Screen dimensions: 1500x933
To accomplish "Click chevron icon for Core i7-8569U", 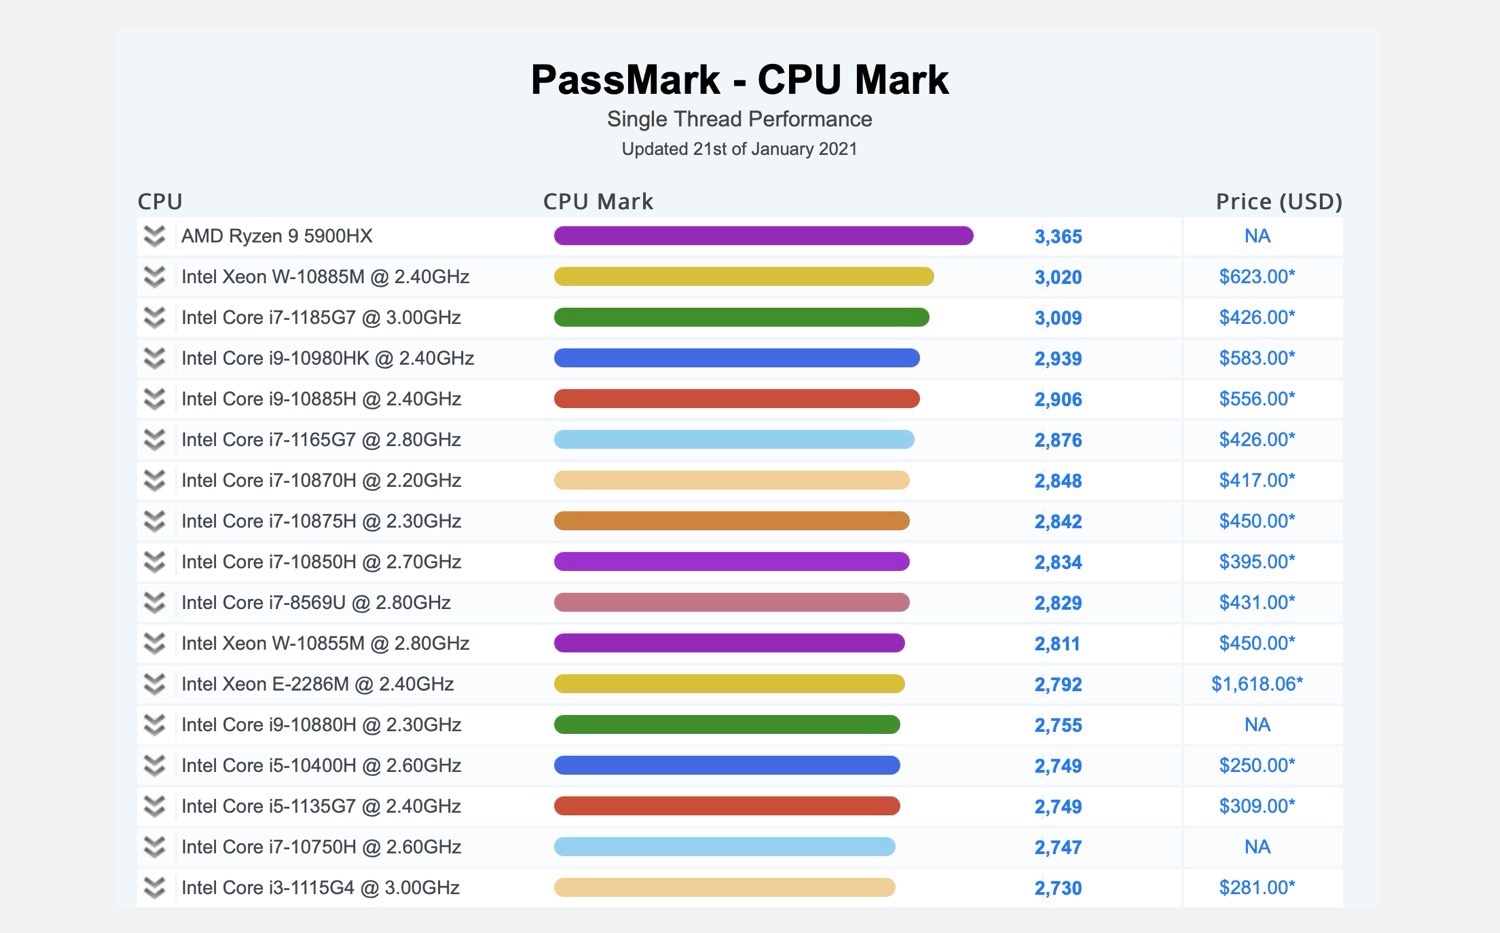I will (x=154, y=603).
